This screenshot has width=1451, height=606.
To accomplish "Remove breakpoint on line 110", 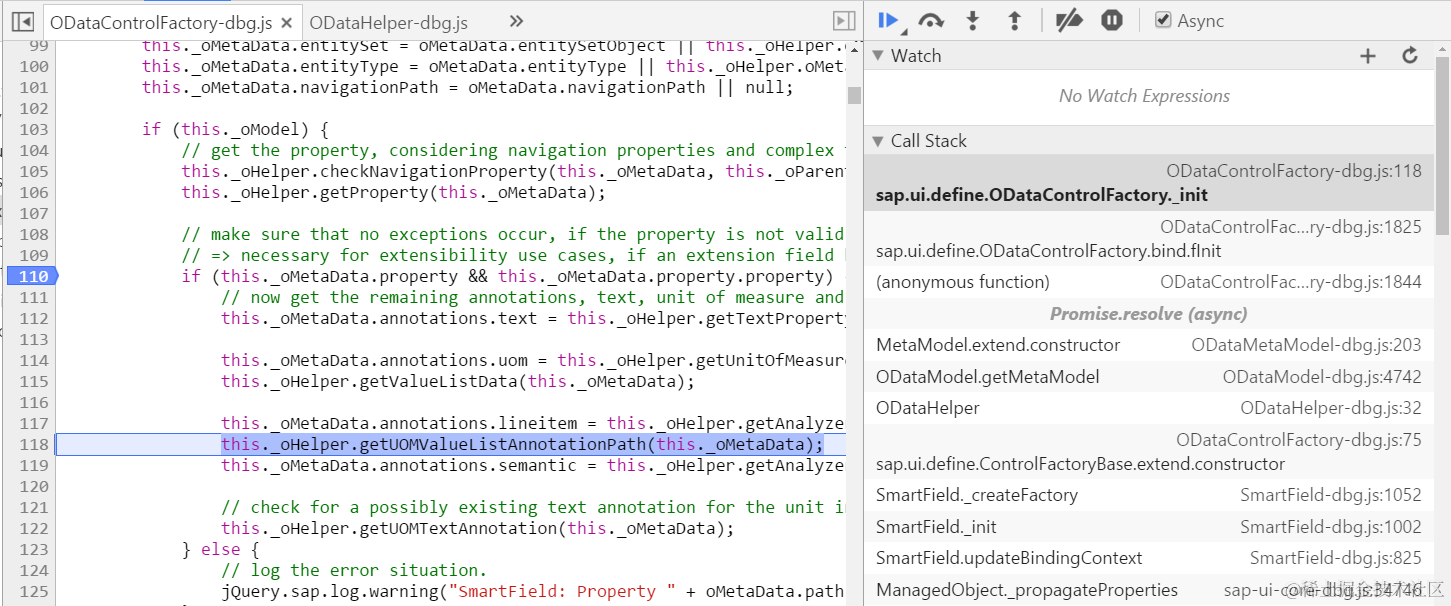I will click(31, 276).
